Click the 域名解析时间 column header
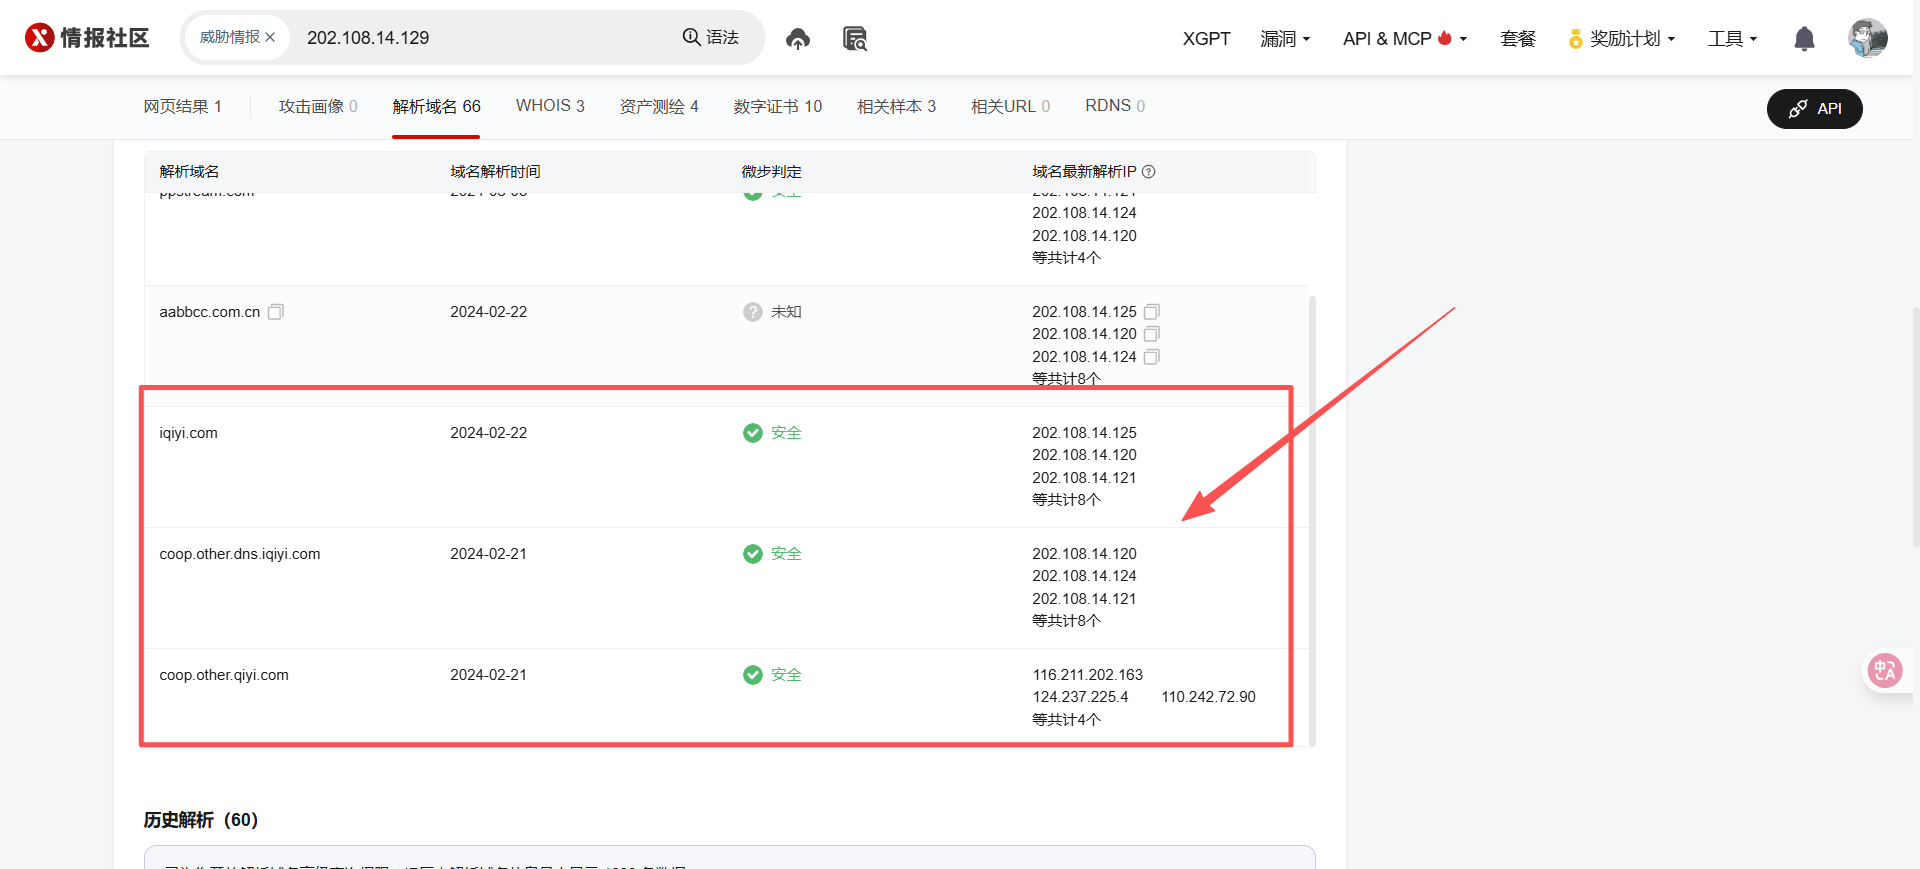Viewport: 1920px width, 869px height. (x=495, y=172)
